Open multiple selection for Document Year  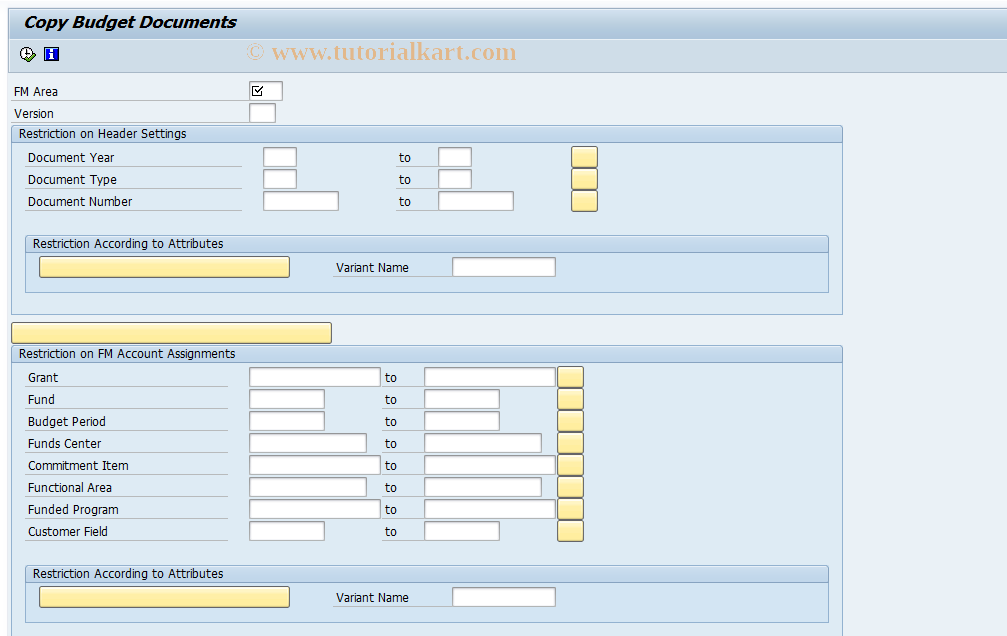pos(584,157)
